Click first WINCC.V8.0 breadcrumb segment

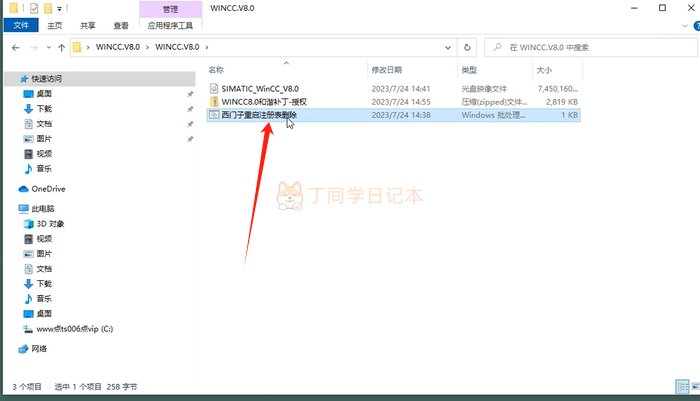tap(118, 47)
